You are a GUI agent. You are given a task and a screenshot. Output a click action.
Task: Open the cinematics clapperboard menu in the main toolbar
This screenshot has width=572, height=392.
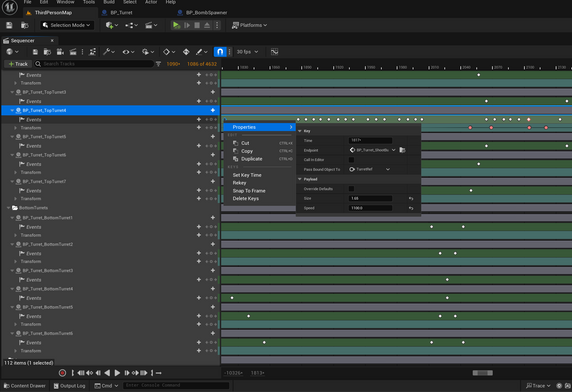point(151,25)
